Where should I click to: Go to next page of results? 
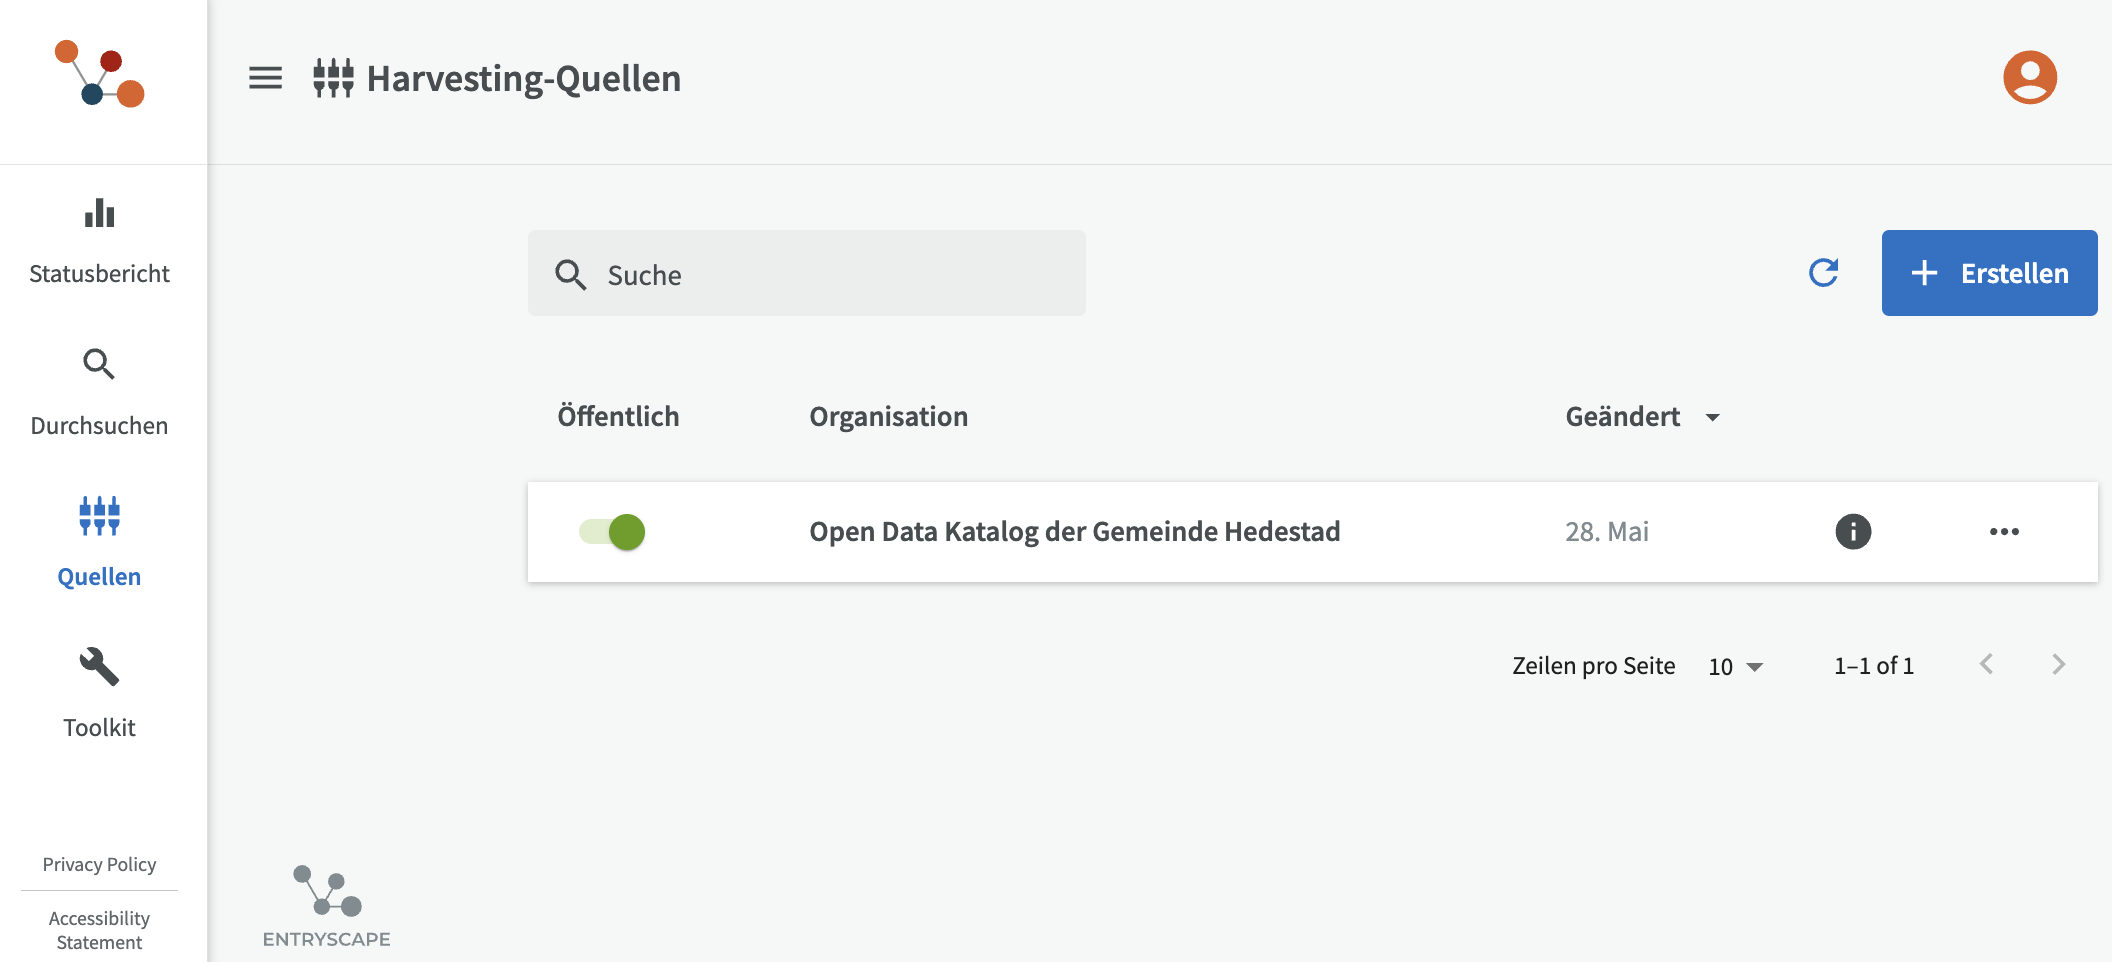[x=2058, y=664]
